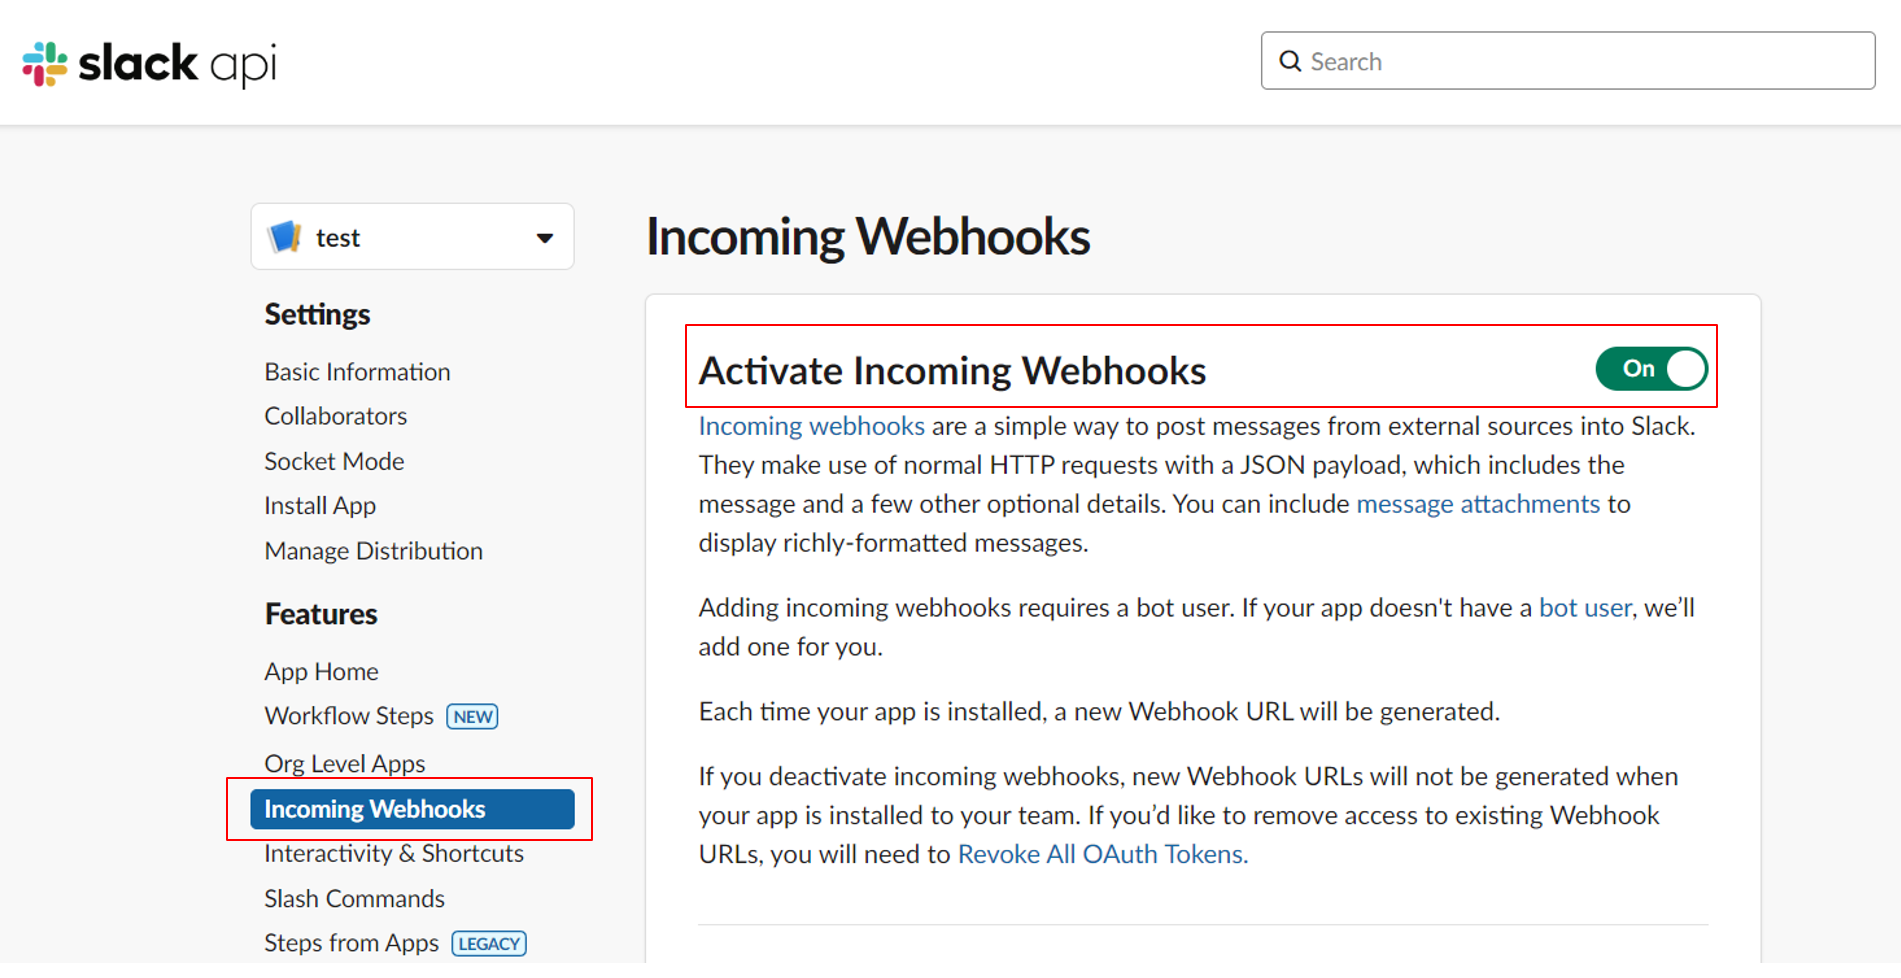Follow the Incoming webhooks link
This screenshot has height=978, width=1901.
point(811,426)
